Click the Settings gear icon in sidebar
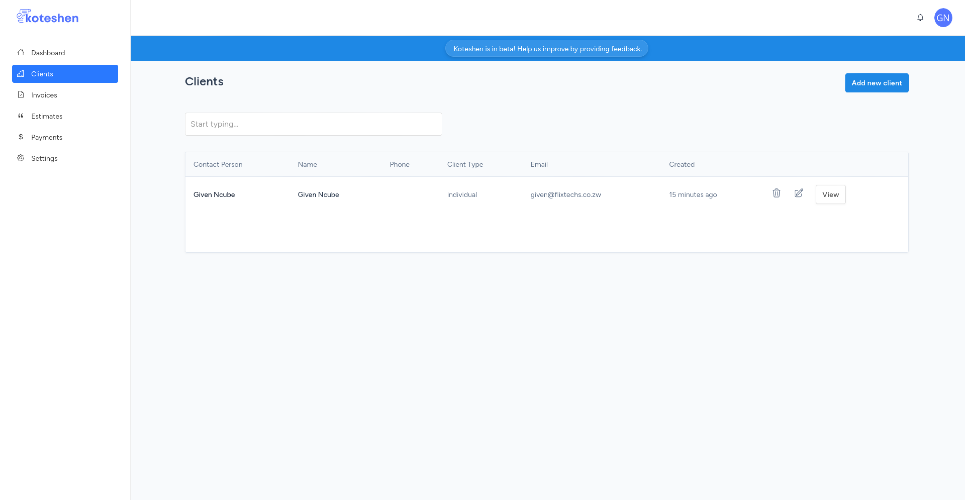This screenshot has width=965, height=500. pyautogui.click(x=21, y=158)
